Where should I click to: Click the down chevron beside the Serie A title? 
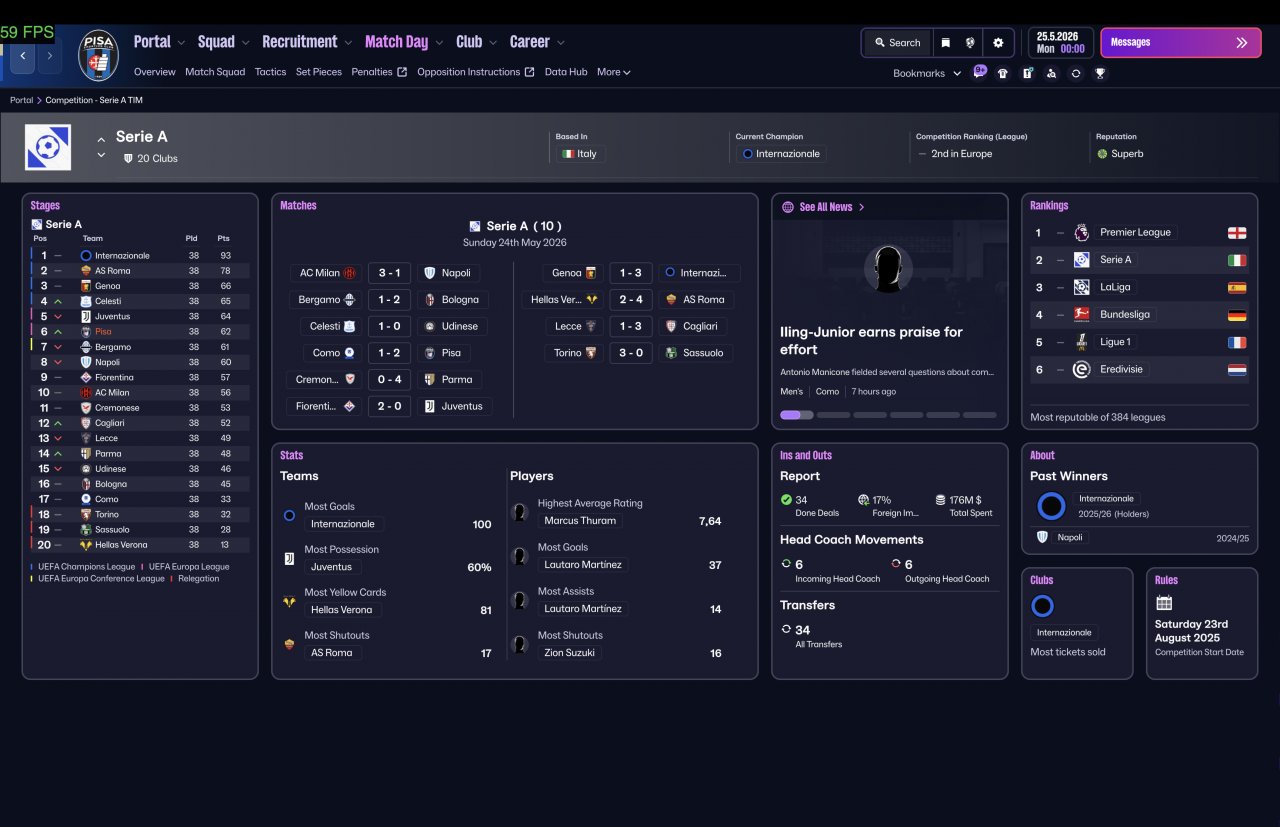click(101, 155)
